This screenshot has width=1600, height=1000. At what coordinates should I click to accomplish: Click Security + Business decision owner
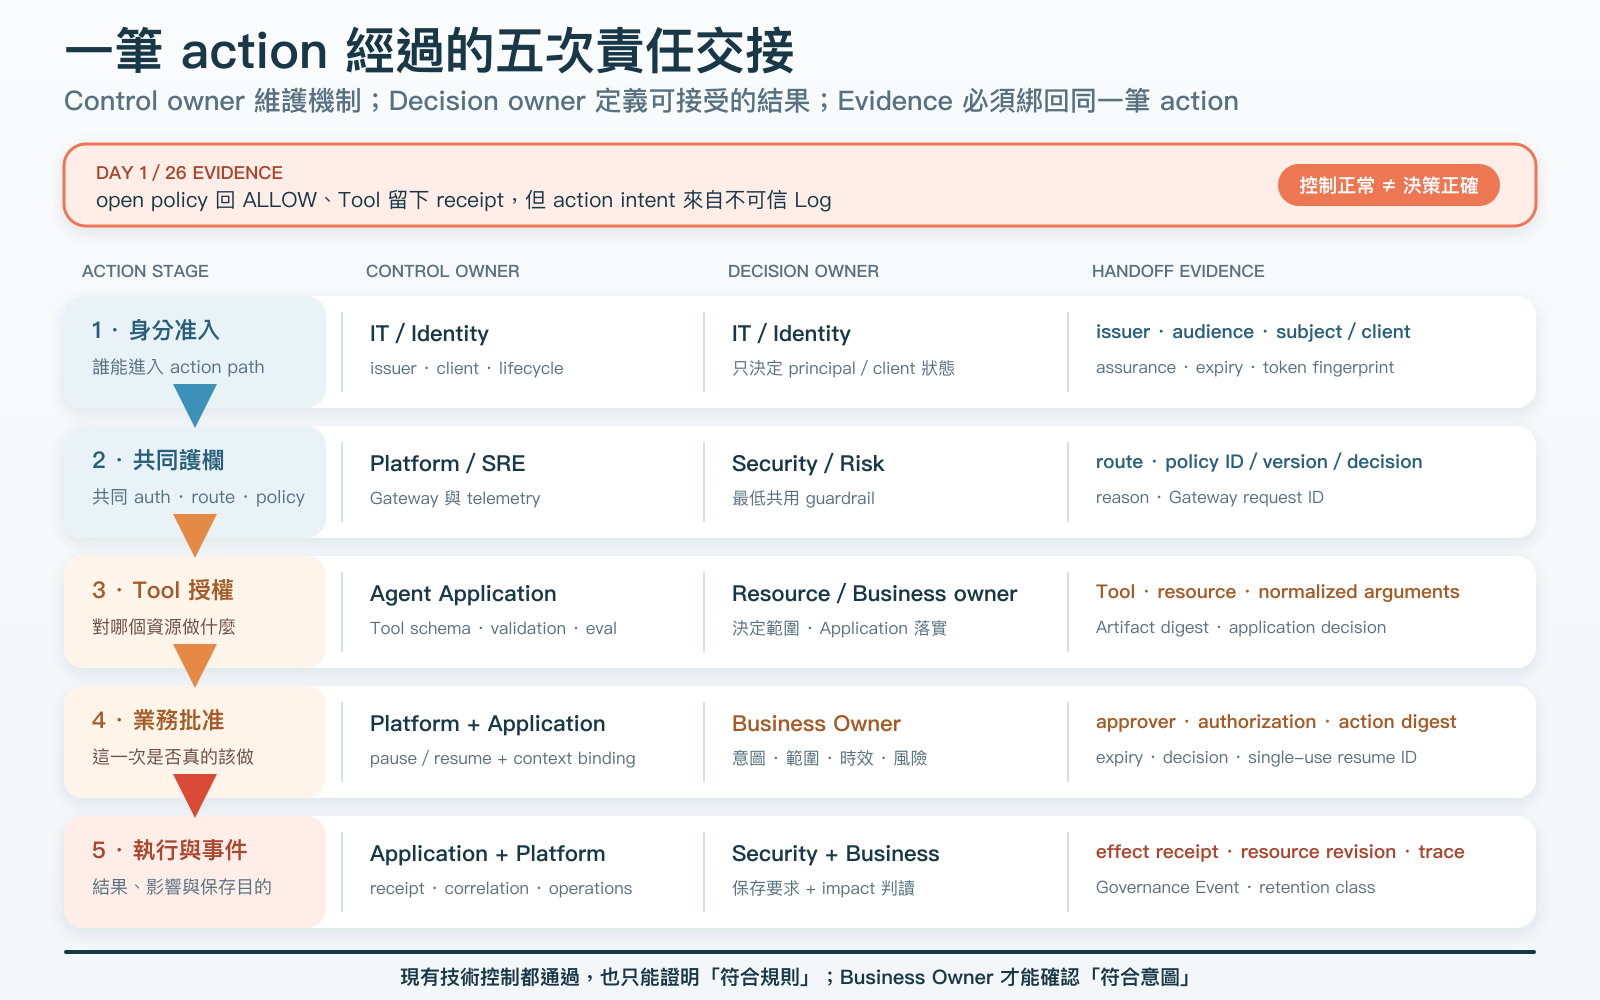tap(835, 854)
